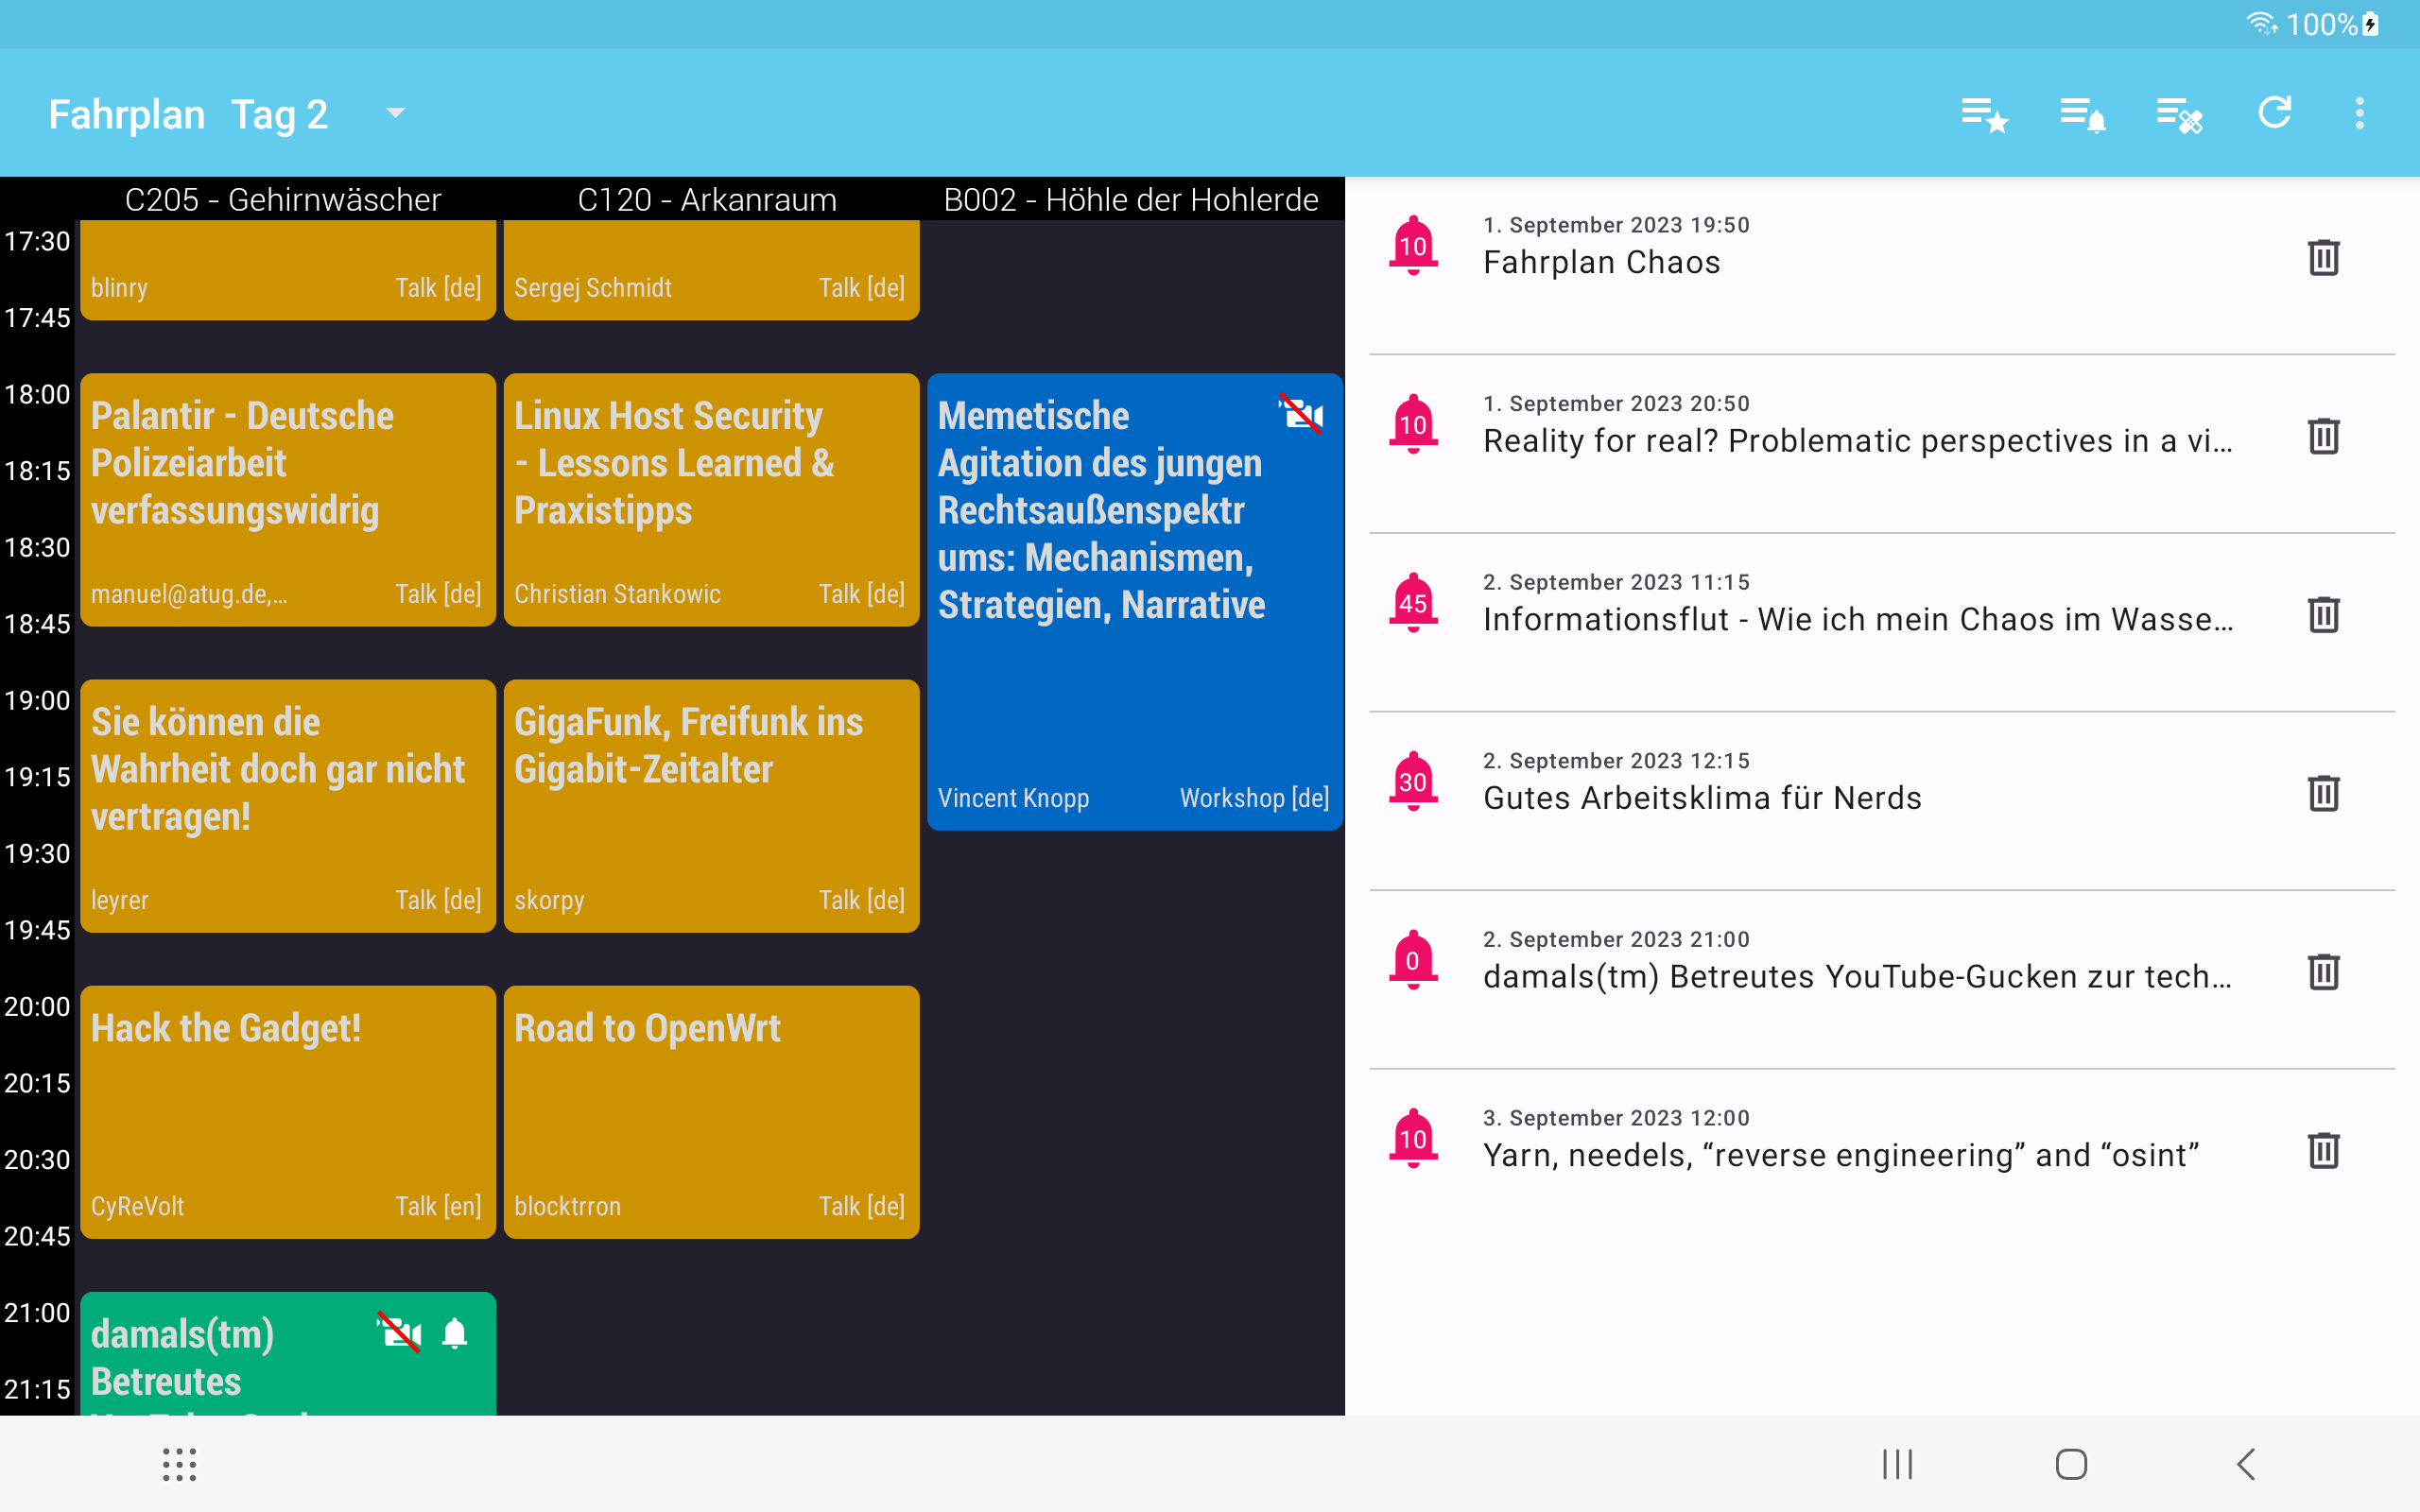The image size is (2420, 1512).
Task: Open the starred favorites list
Action: [x=1984, y=114]
